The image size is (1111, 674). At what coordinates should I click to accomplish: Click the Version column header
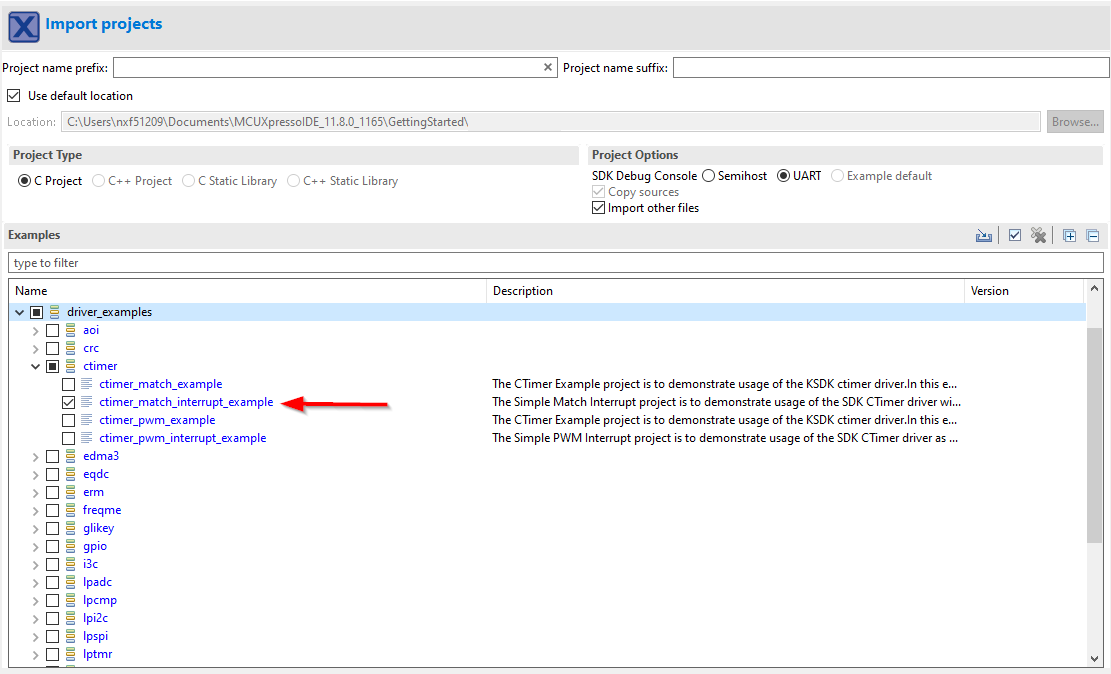pyautogui.click(x=1022, y=291)
